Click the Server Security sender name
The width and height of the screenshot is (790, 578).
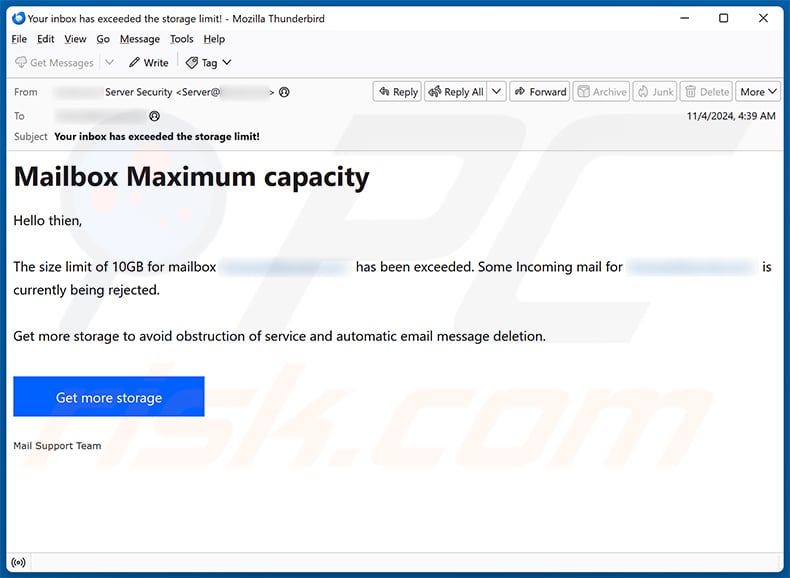coord(139,92)
